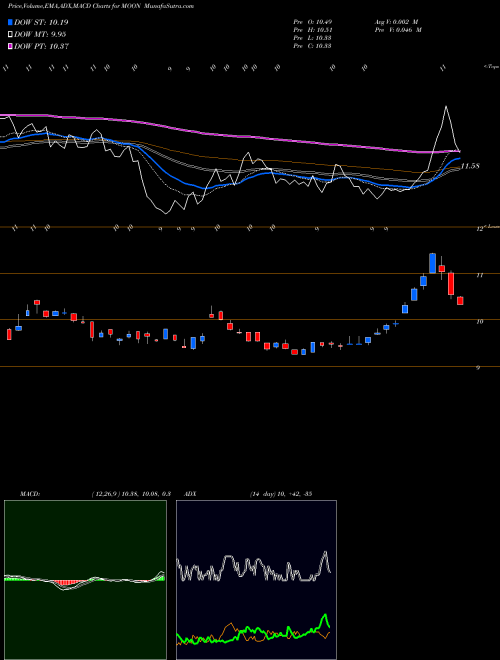Click the 'Pre O: 10.49' value
This screenshot has width=500, height=660.
click(312, 22)
